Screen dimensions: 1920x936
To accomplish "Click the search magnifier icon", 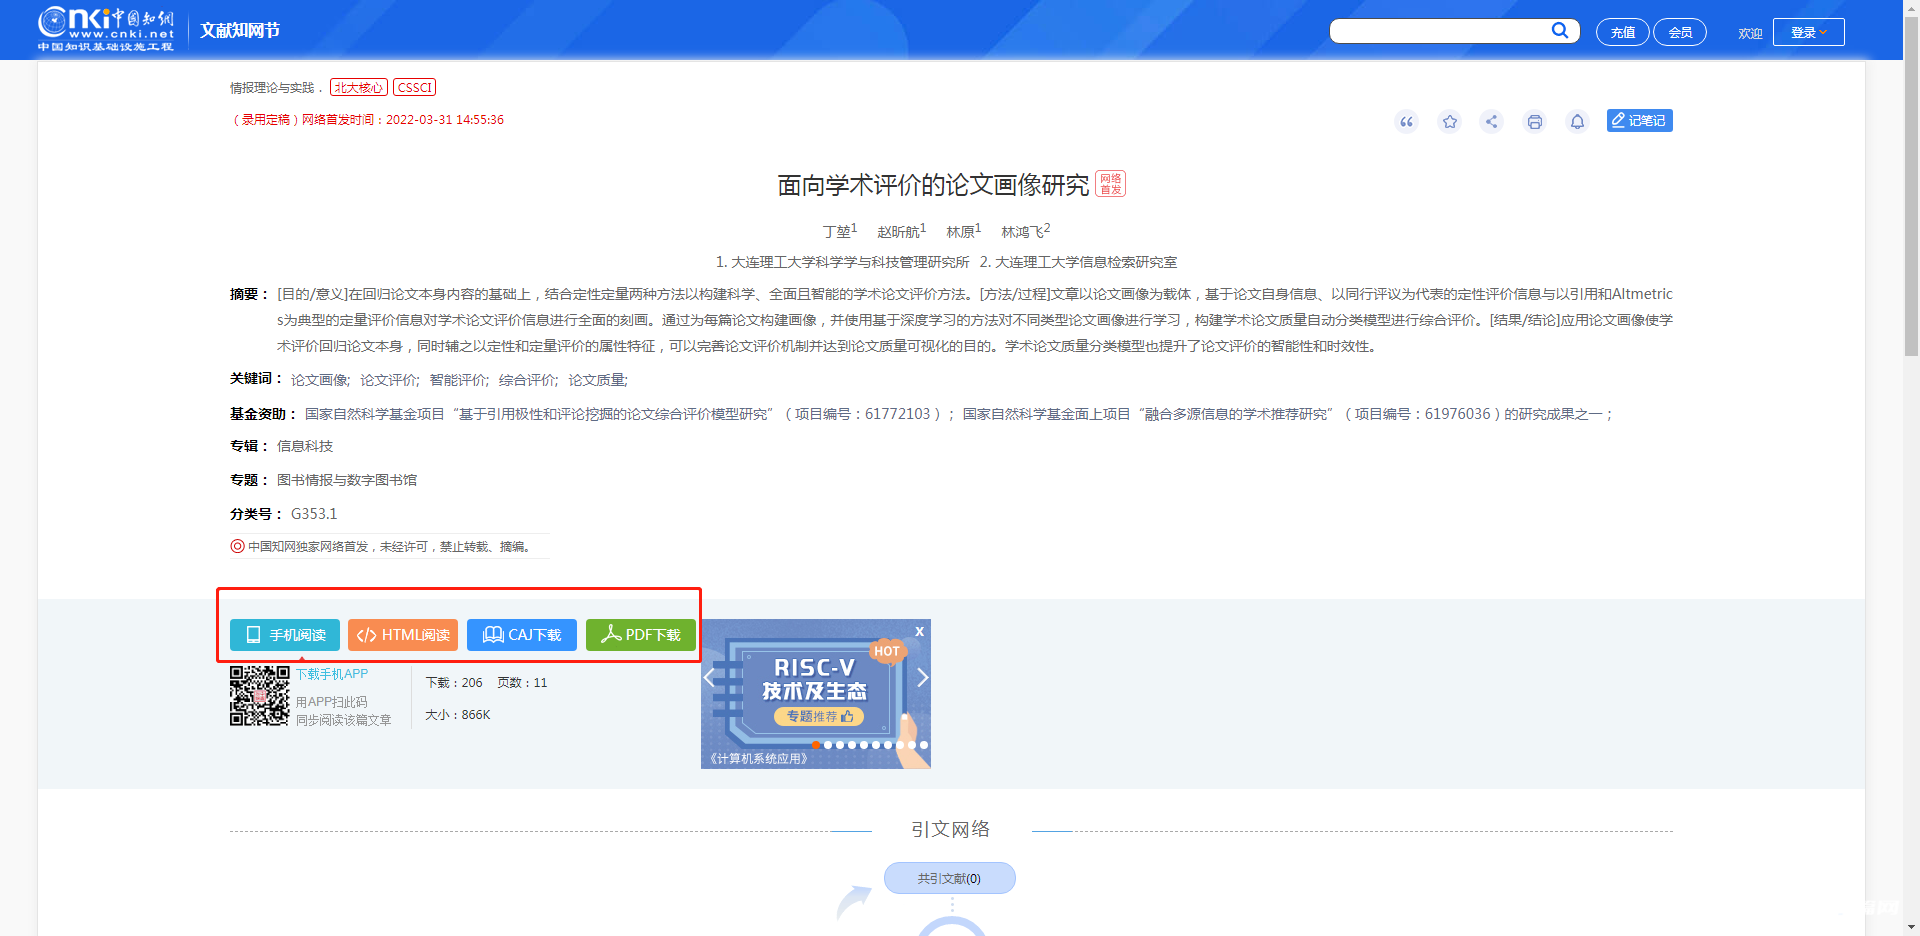I will point(1559,30).
